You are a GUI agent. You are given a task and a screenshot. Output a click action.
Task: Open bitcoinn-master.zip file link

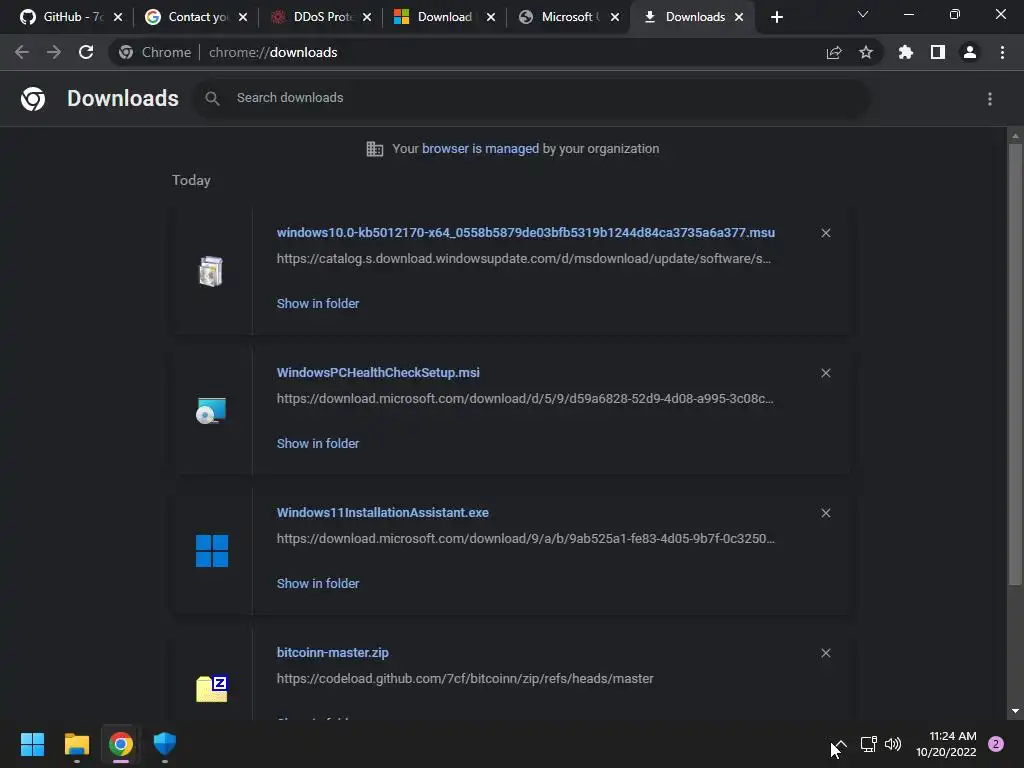pyautogui.click(x=332, y=652)
